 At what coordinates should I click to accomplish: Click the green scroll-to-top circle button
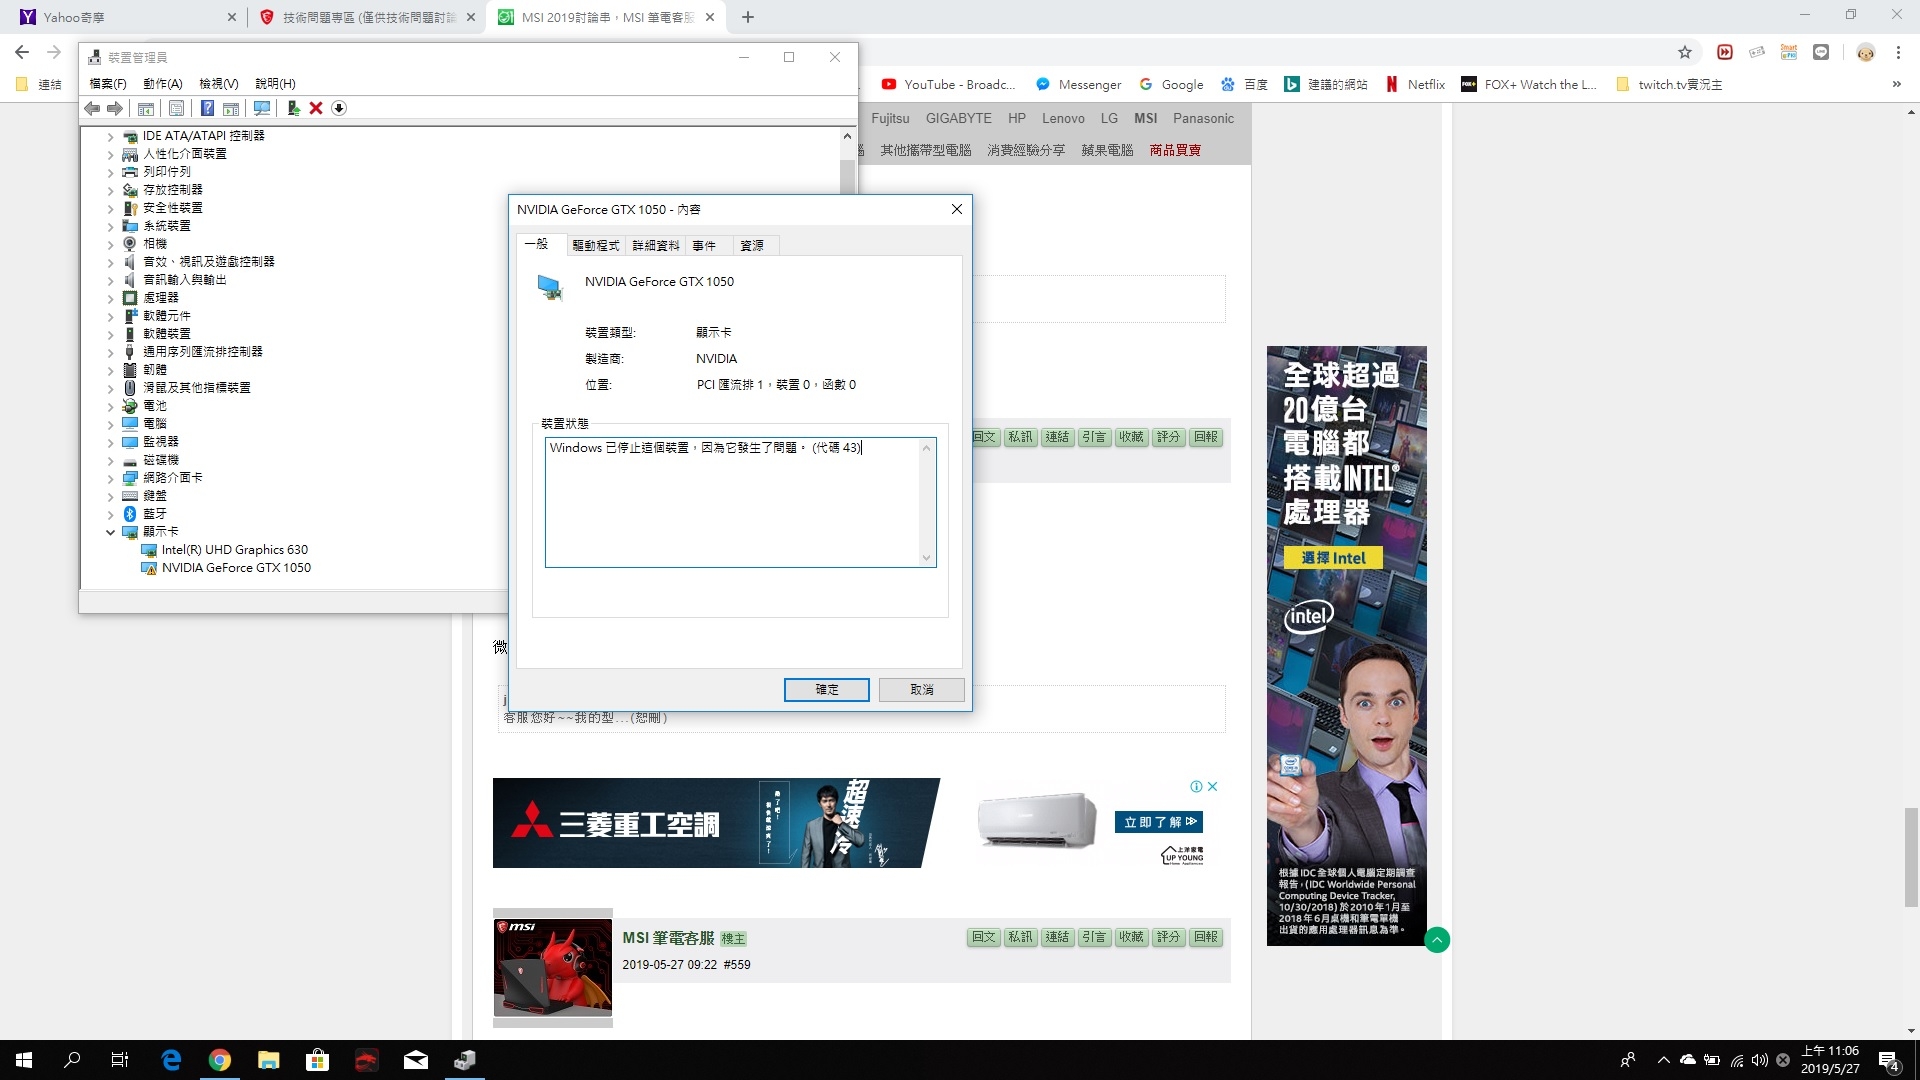click(1437, 940)
